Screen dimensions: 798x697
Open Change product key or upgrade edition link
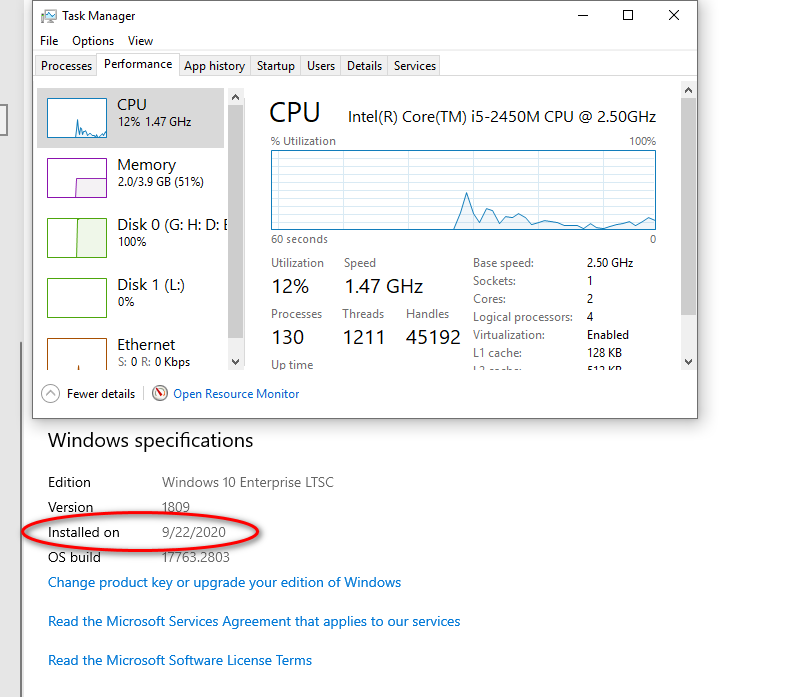(x=224, y=582)
